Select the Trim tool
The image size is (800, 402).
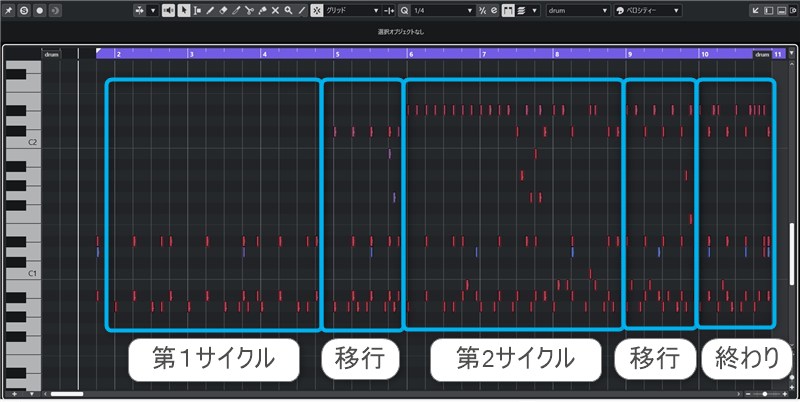(236, 11)
